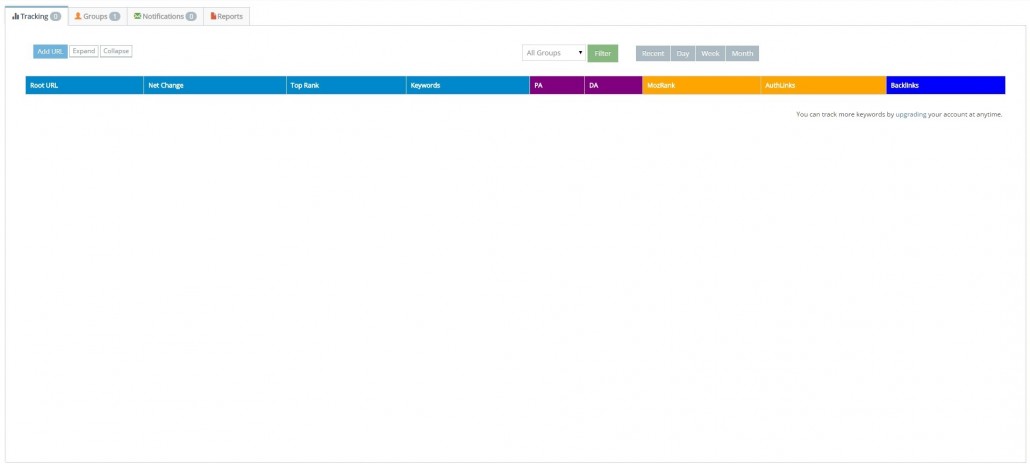Sort by the Root URL column

pos(45,85)
